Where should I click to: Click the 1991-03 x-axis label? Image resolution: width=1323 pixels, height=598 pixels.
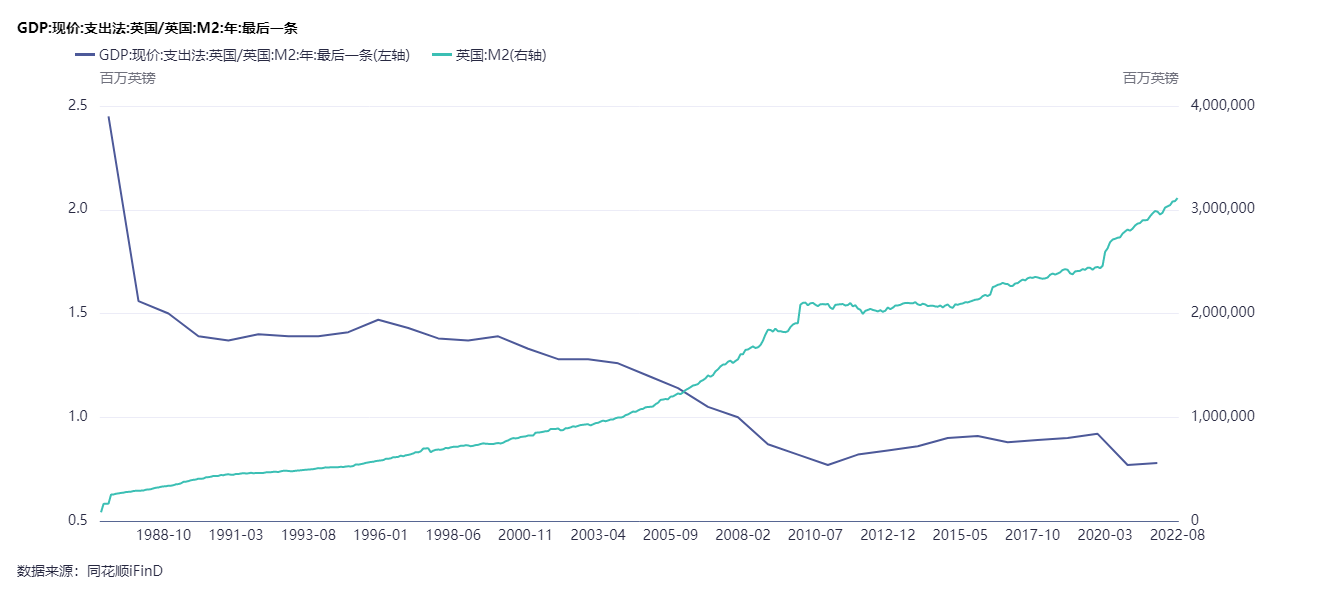tap(236, 535)
